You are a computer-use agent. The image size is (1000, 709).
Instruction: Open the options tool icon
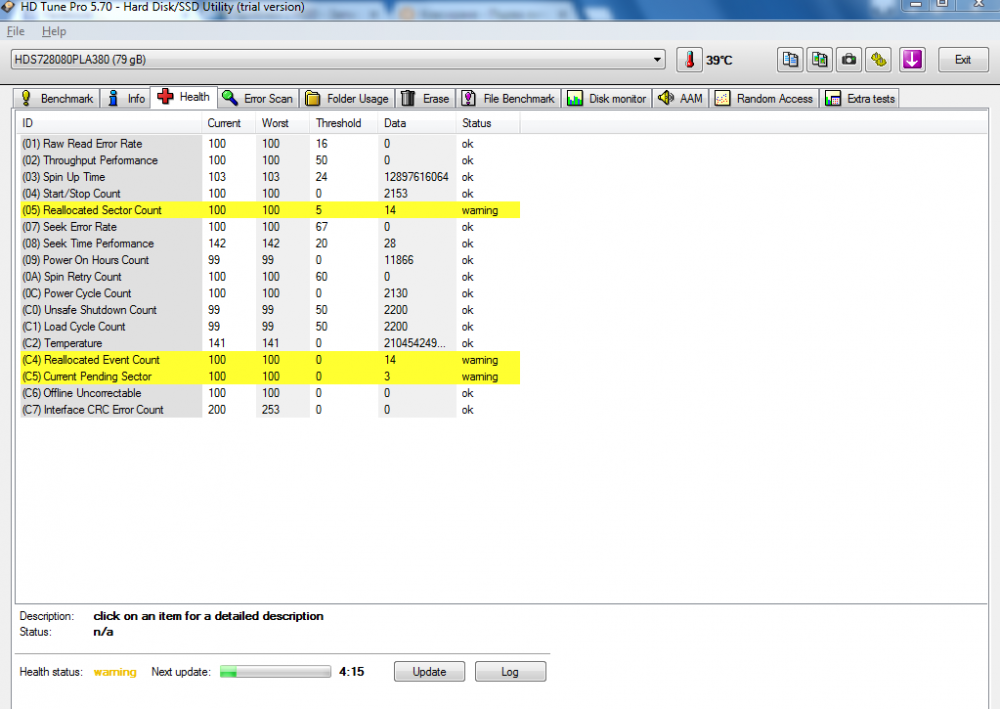879,60
